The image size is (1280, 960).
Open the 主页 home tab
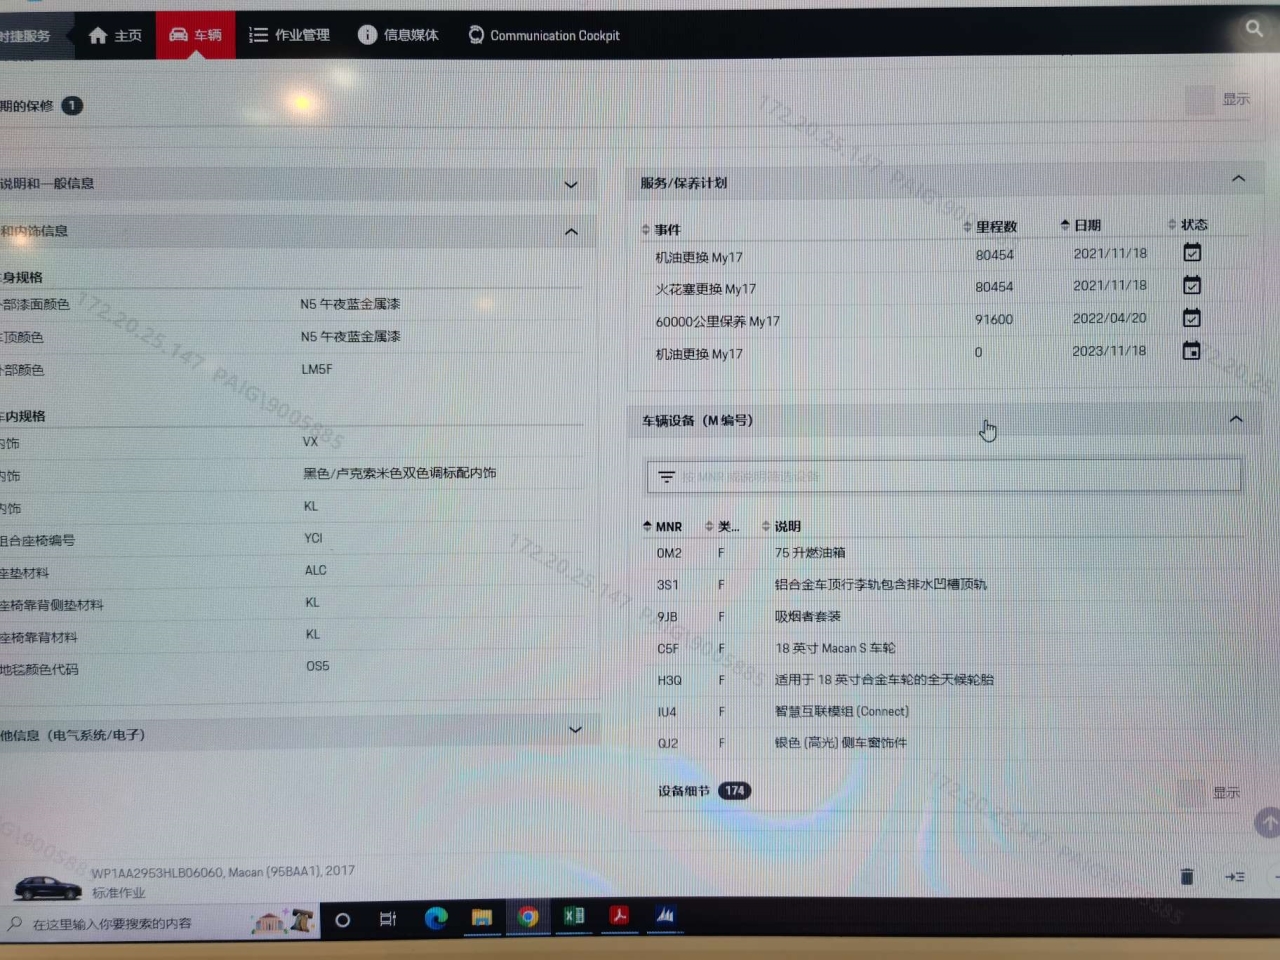115,35
